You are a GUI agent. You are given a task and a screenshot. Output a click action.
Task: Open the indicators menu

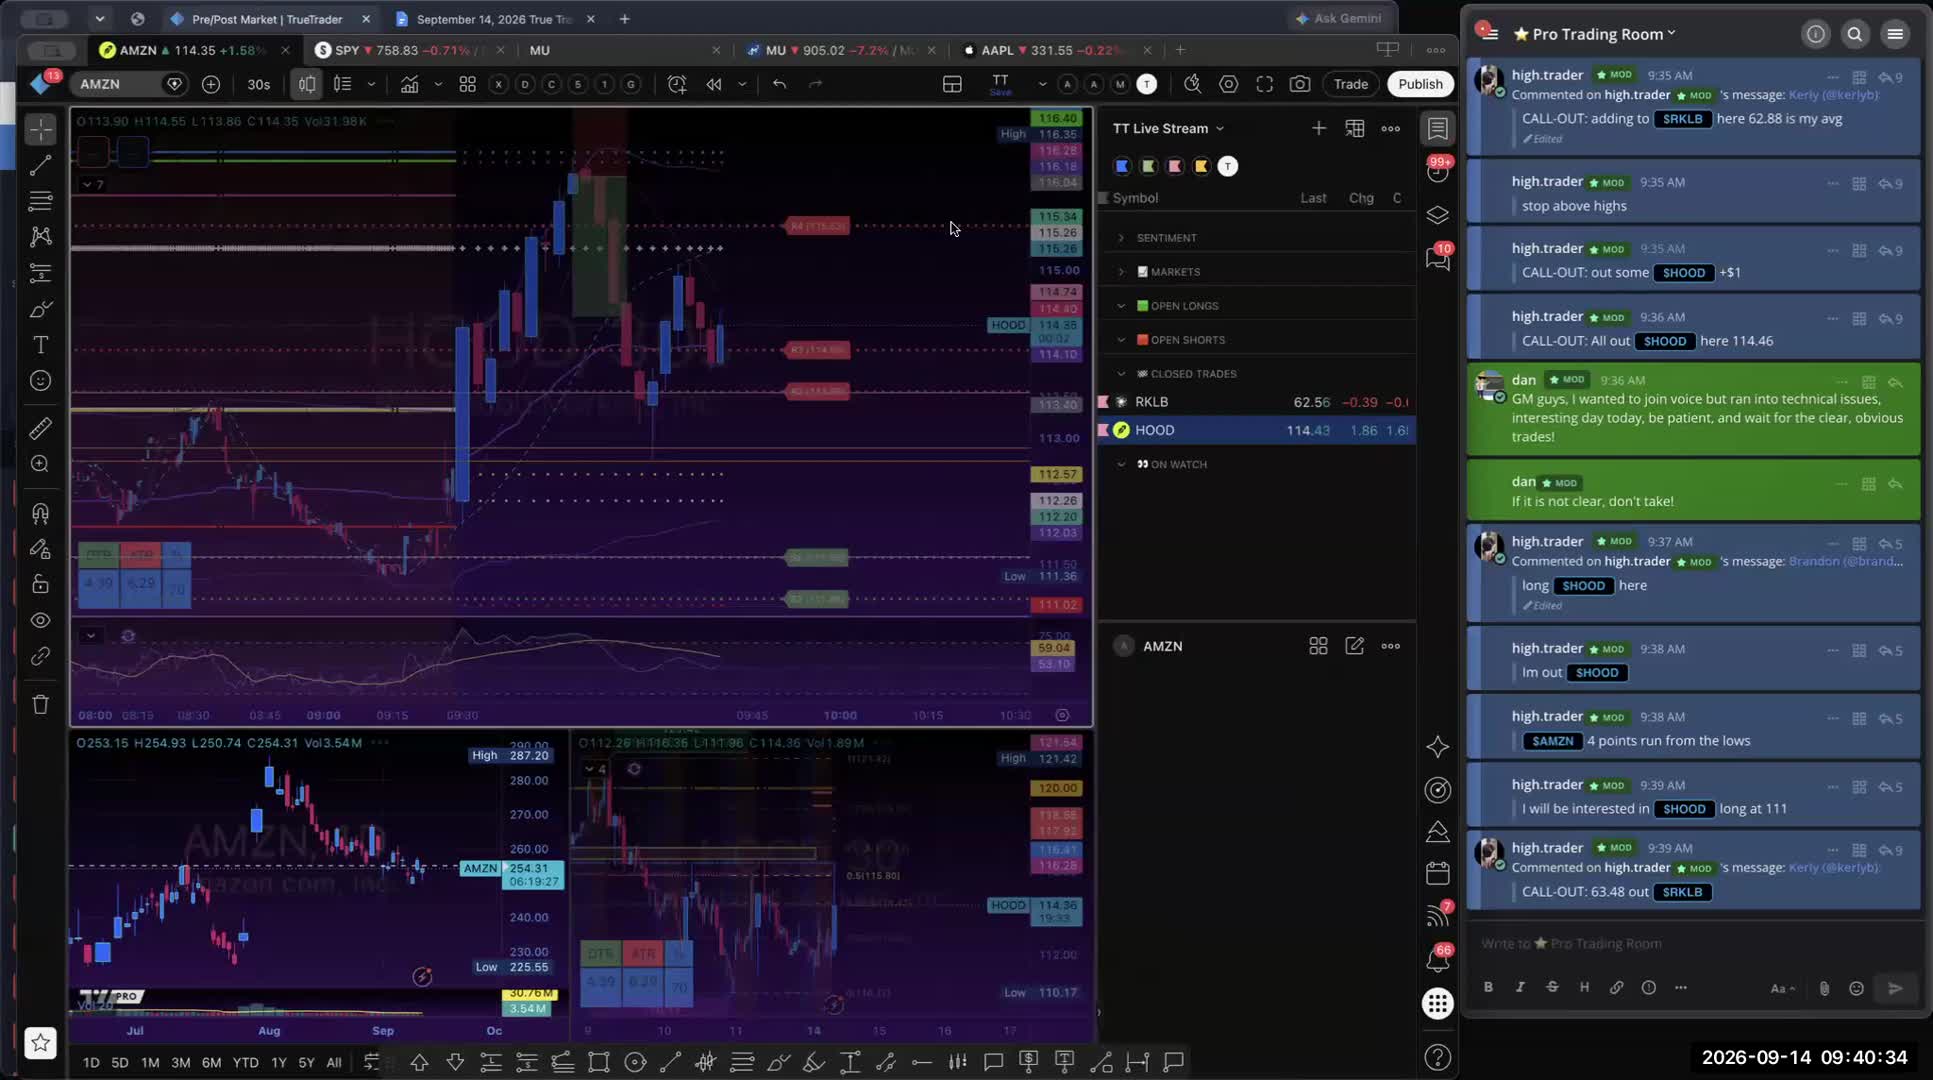point(409,84)
